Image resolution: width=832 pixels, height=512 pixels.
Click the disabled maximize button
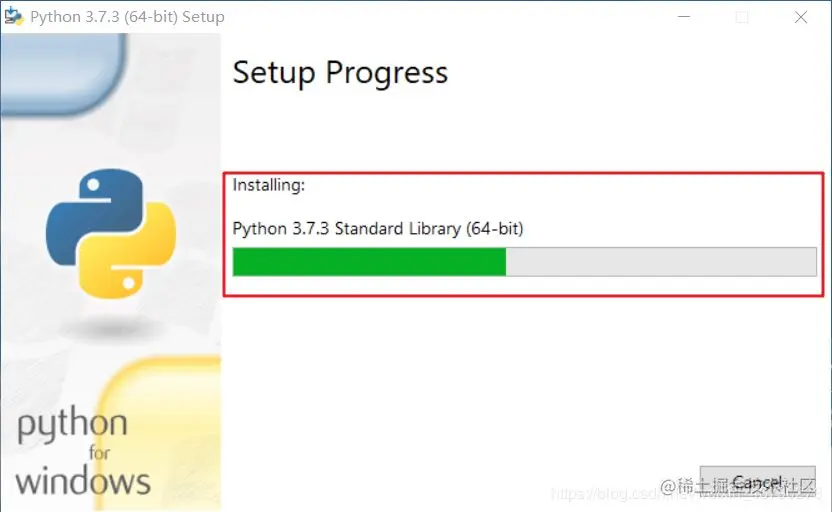coord(742,18)
